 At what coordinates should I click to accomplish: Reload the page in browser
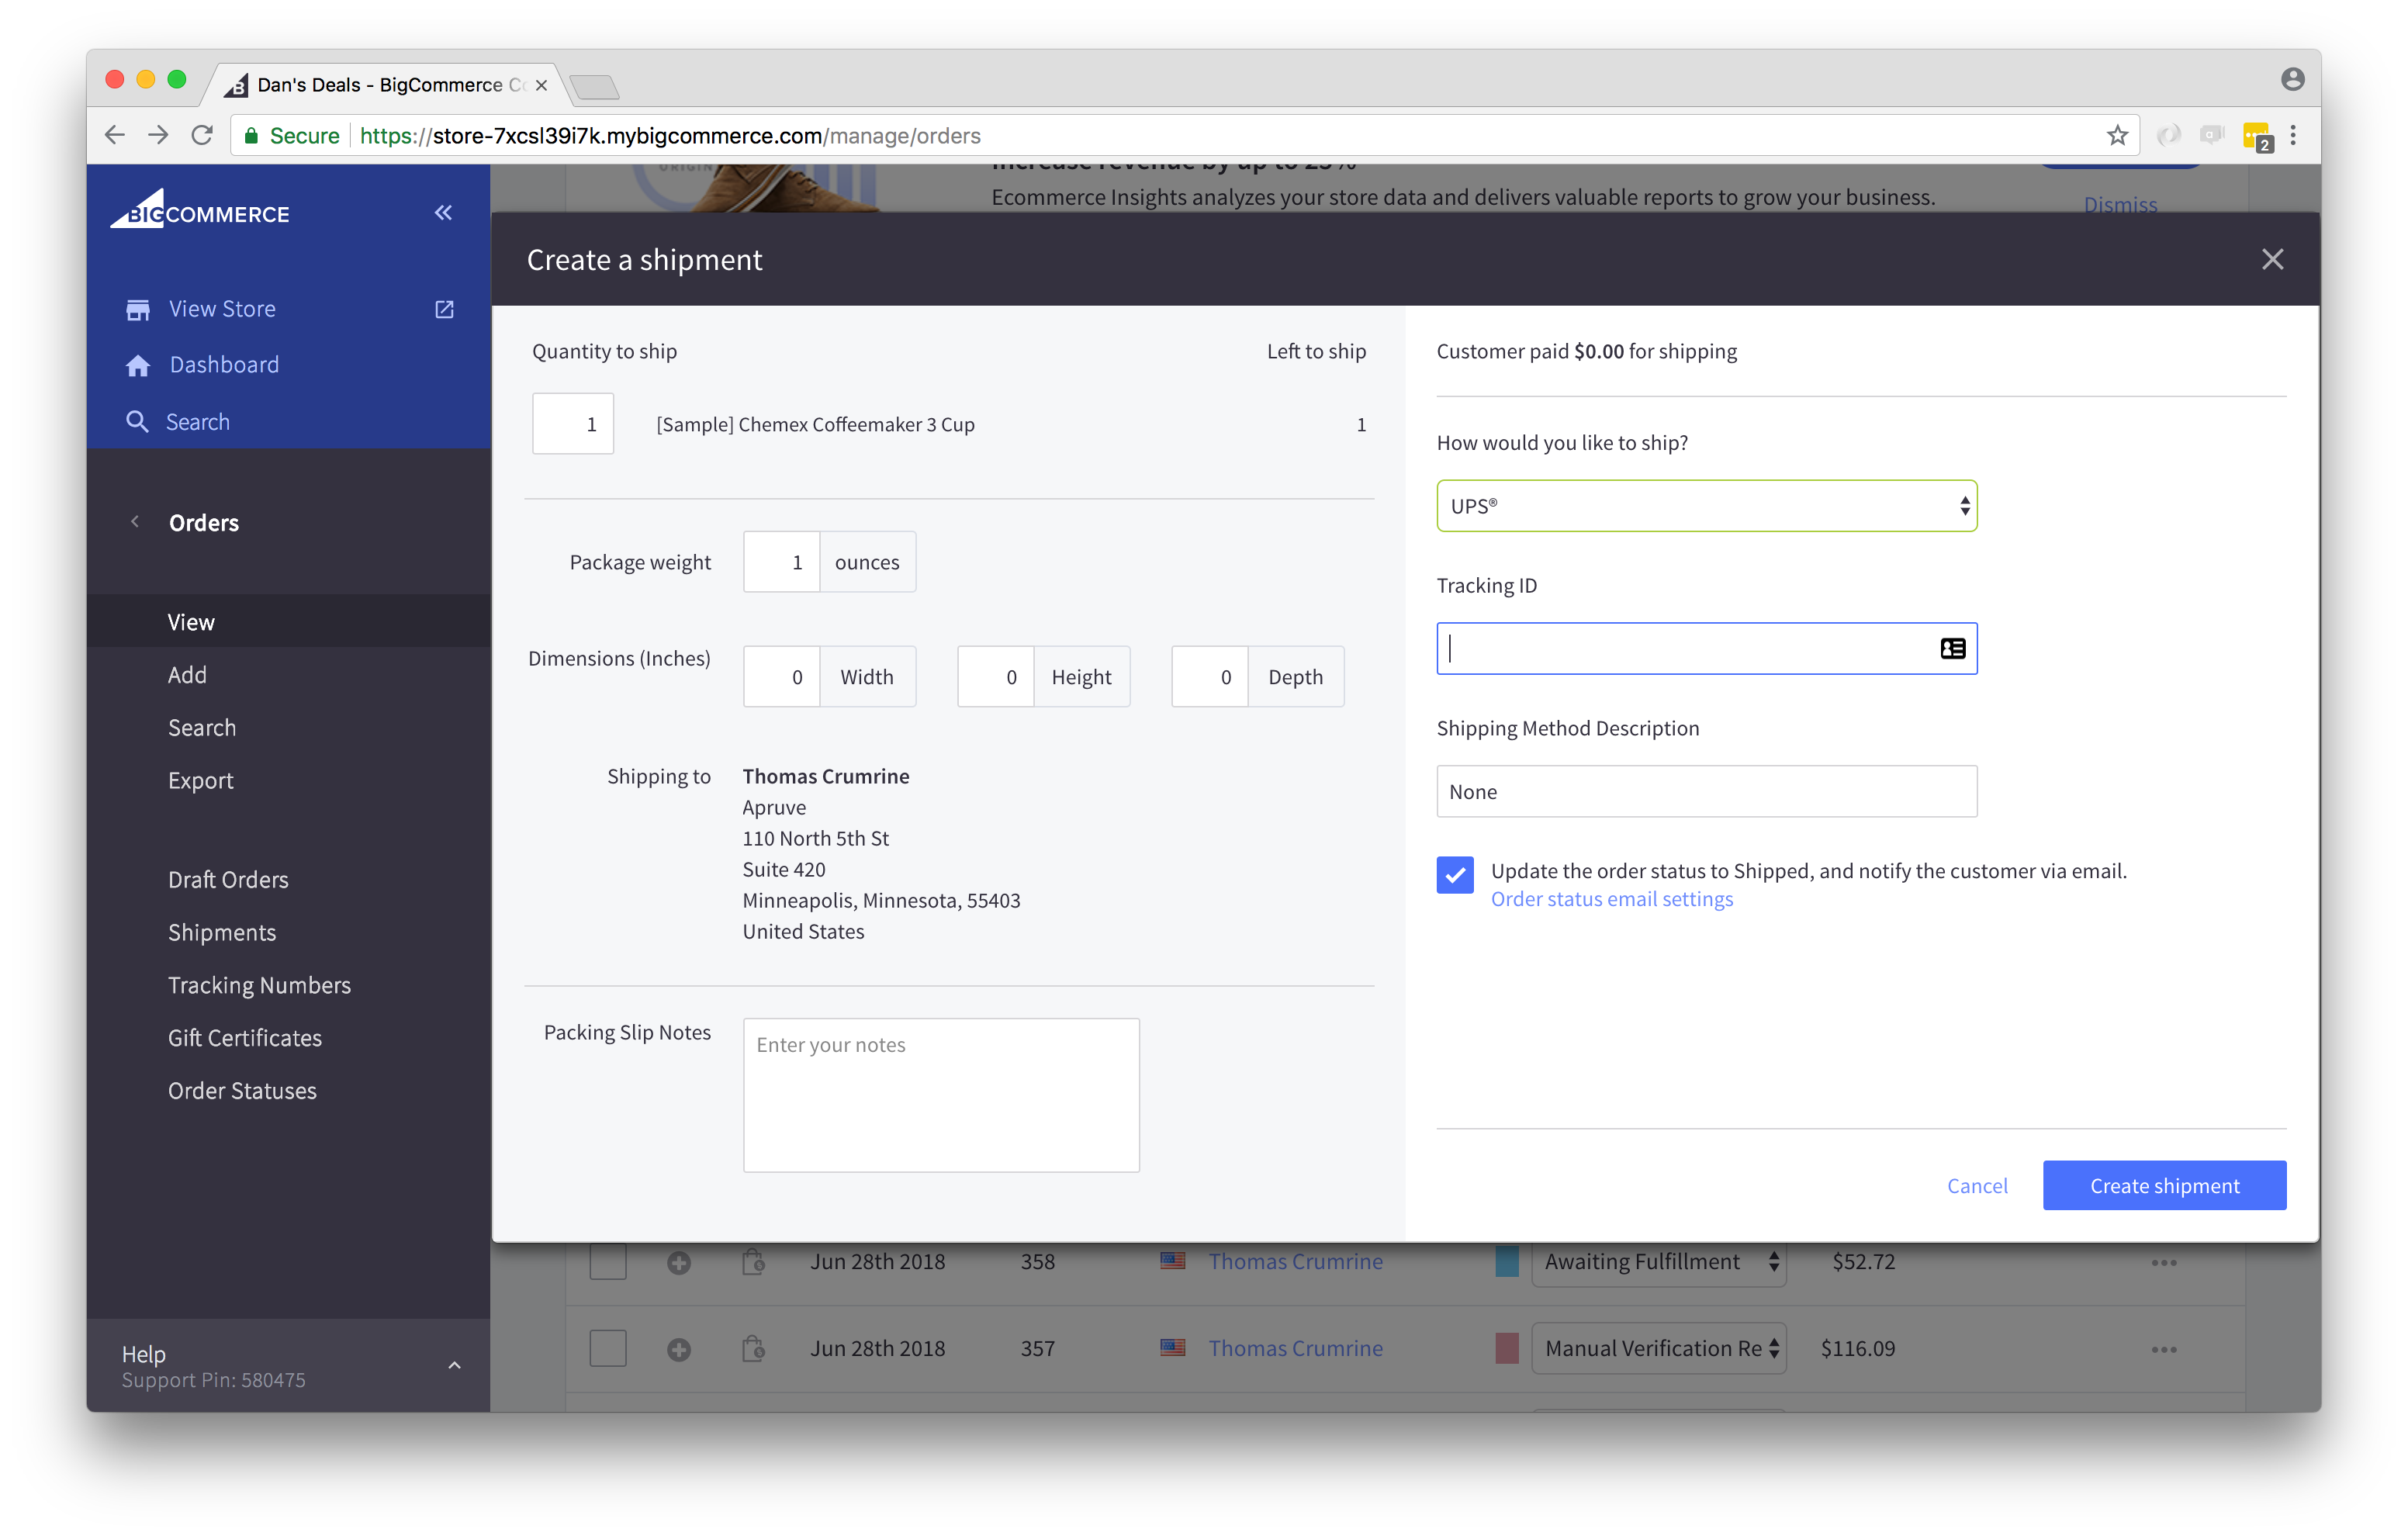[202, 136]
